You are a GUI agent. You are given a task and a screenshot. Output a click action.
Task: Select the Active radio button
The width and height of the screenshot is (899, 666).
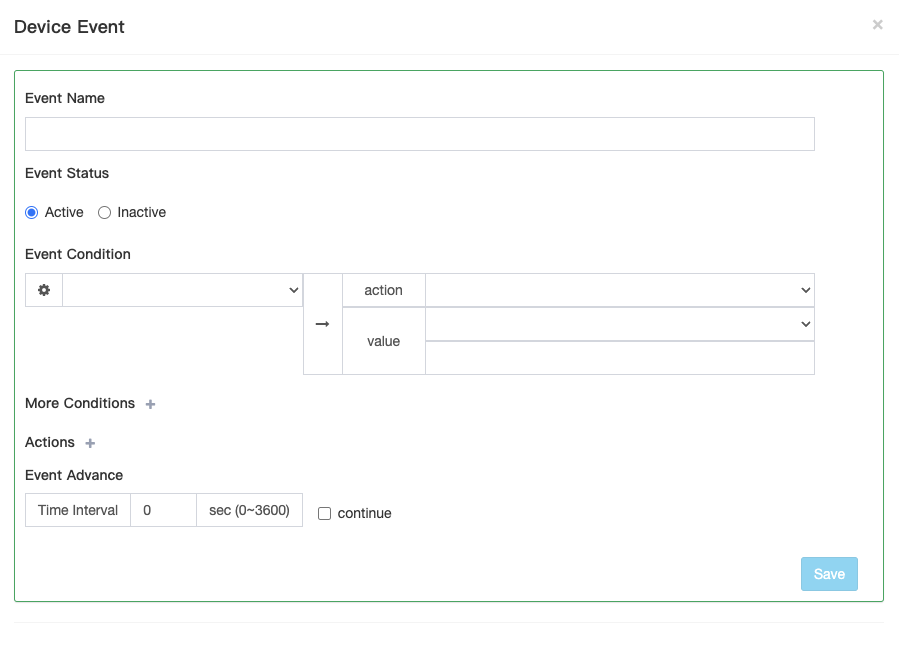coord(32,212)
